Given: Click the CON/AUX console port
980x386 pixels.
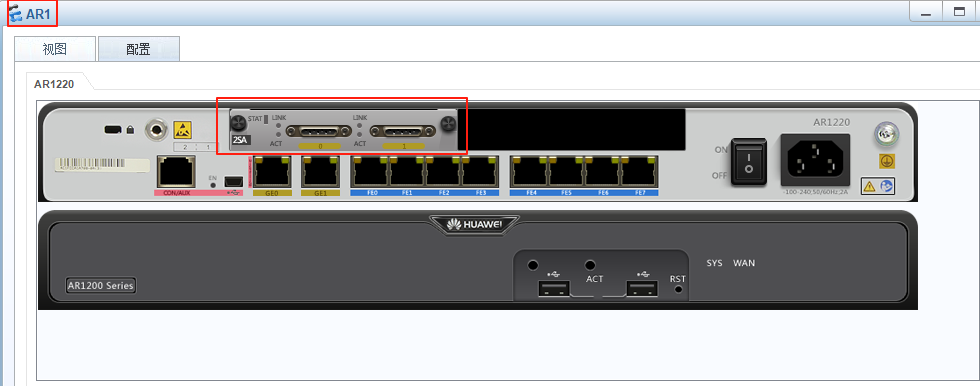Looking at the screenshot, I should [x=176, y=172].
